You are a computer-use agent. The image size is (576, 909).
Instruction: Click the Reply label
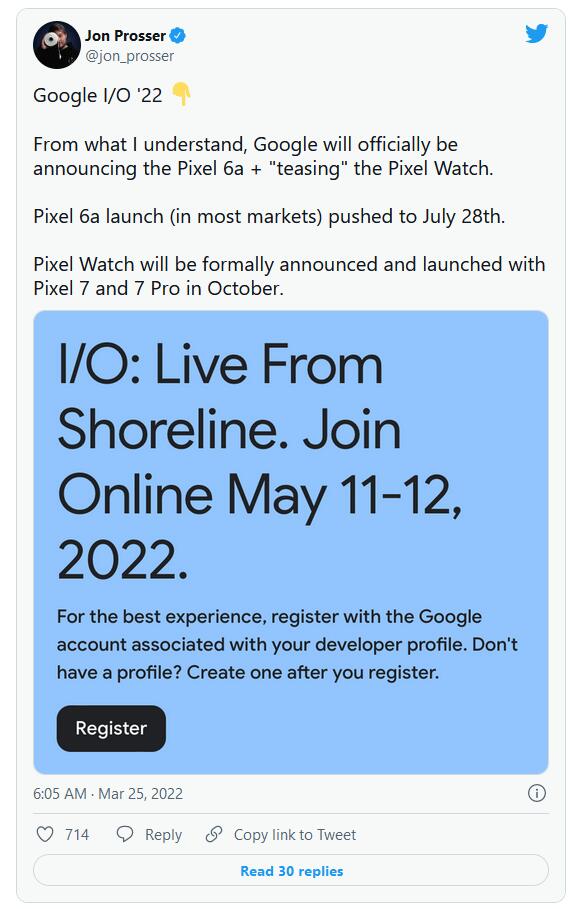(x=163, y=835)
